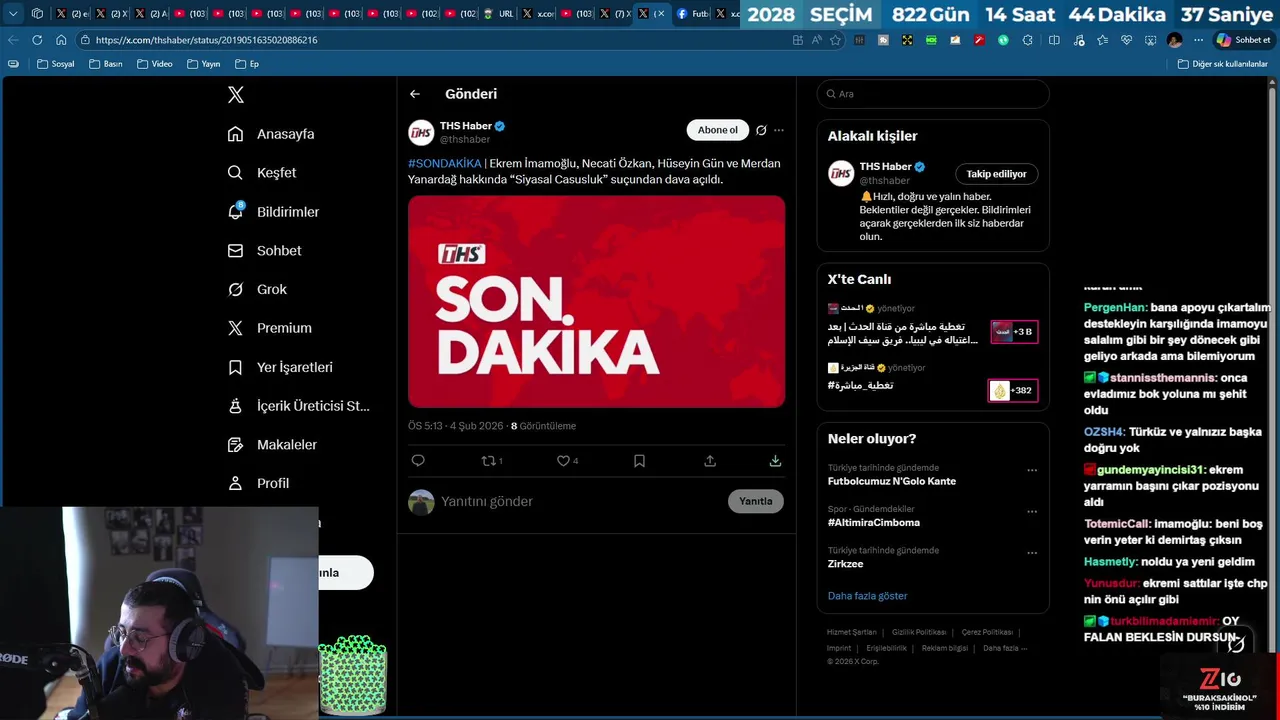Open the live broadcast with +382

tap(1013, 391)
